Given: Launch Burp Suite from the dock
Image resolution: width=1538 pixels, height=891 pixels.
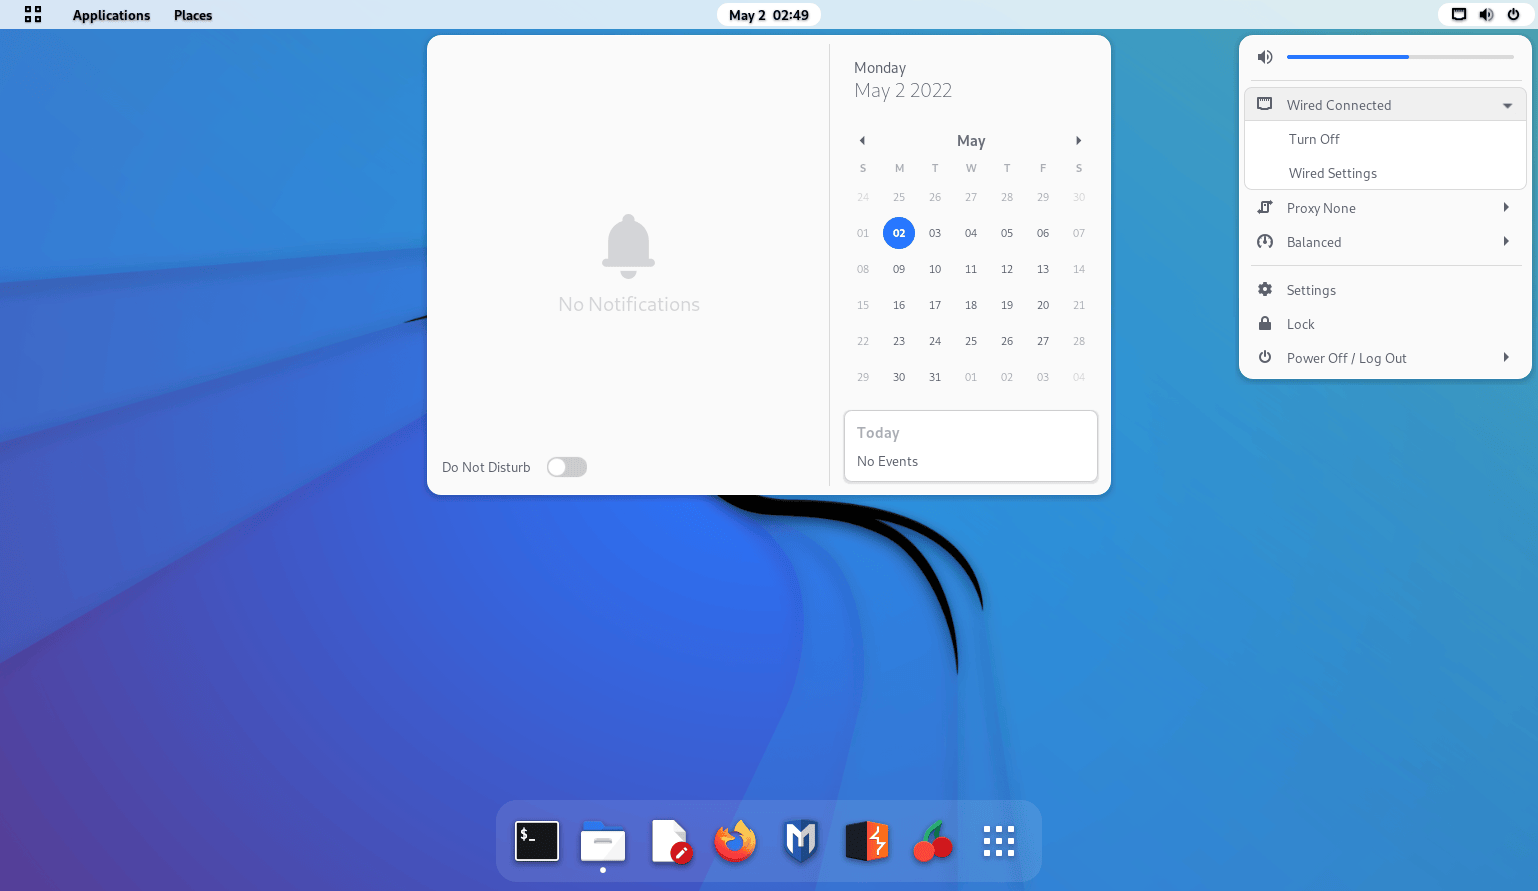Looking at the screenshot, I should click(866, 841).
